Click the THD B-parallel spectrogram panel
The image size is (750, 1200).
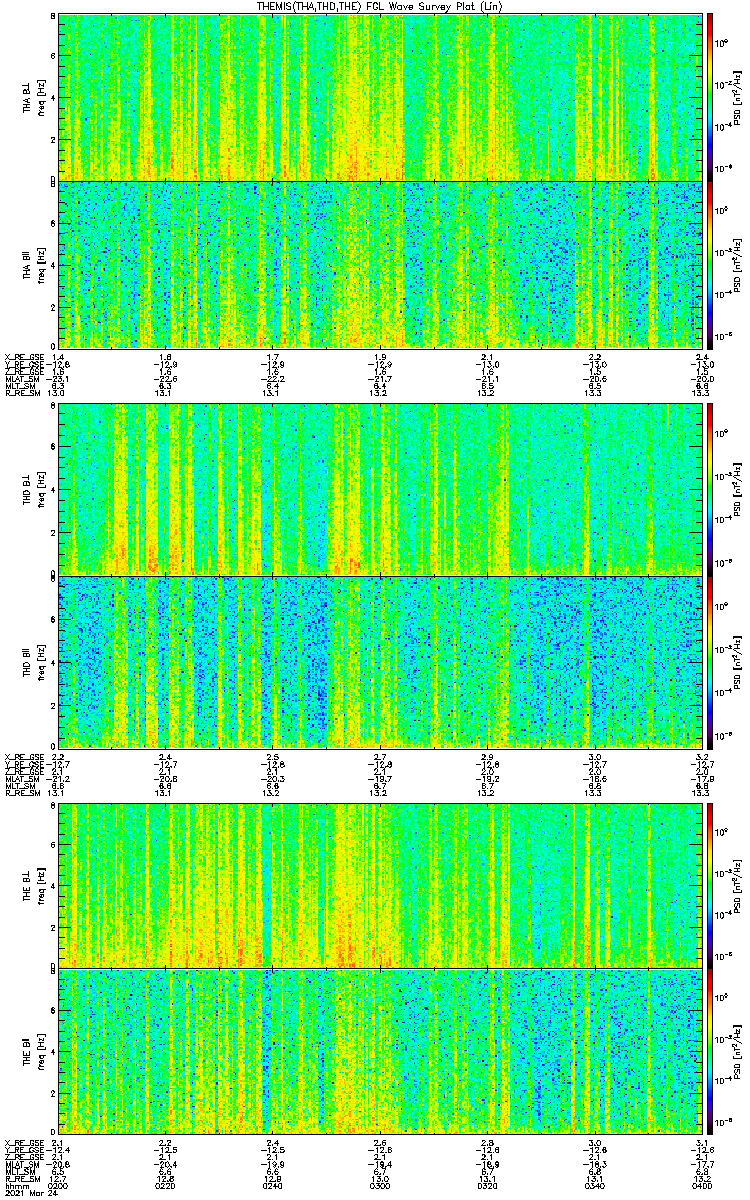(380, 660)
